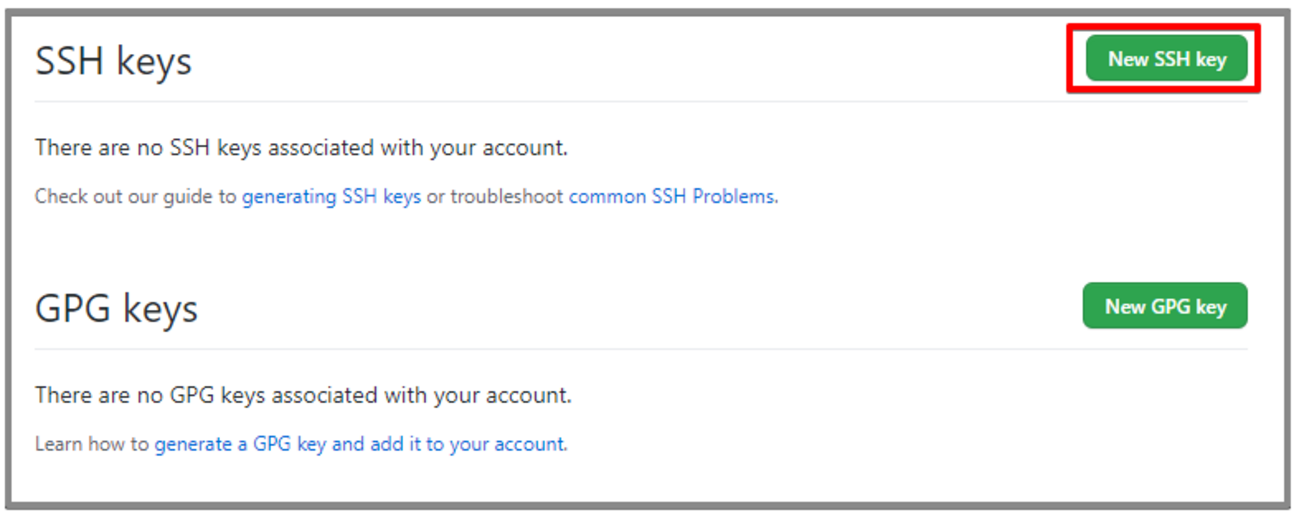
Task: Click the divider line under SSH keys heading
Action: [x=640, y=102]
